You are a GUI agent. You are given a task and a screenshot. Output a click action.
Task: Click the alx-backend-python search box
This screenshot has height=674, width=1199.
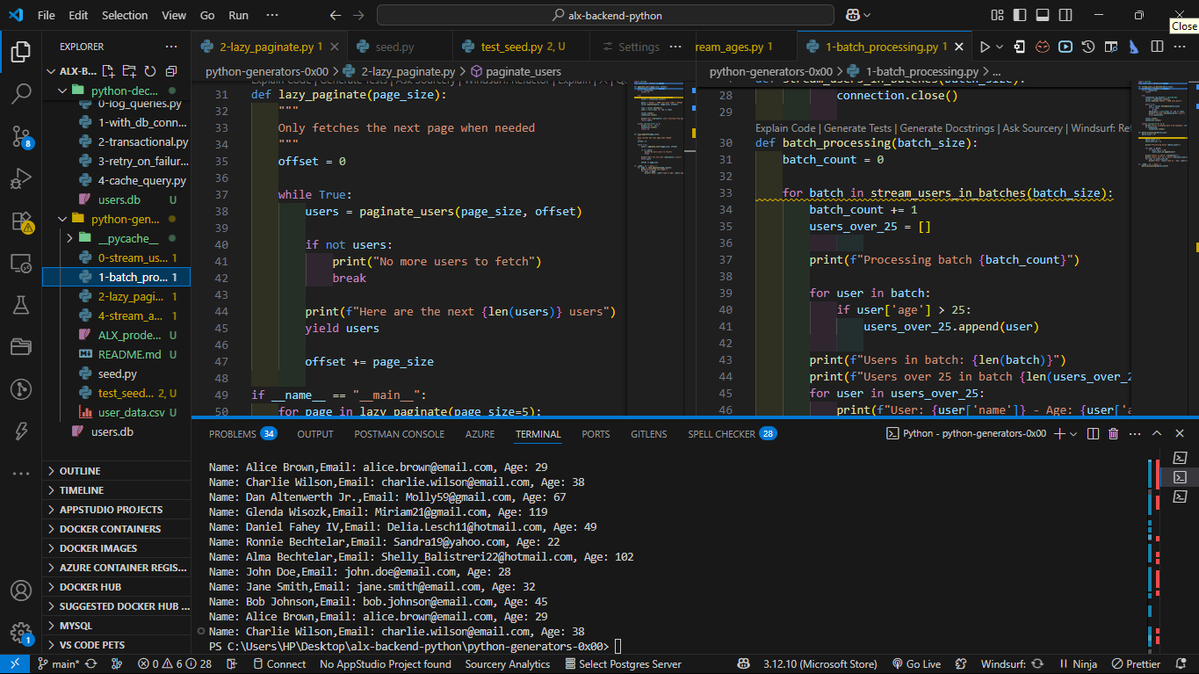click(x=606, y=15)
